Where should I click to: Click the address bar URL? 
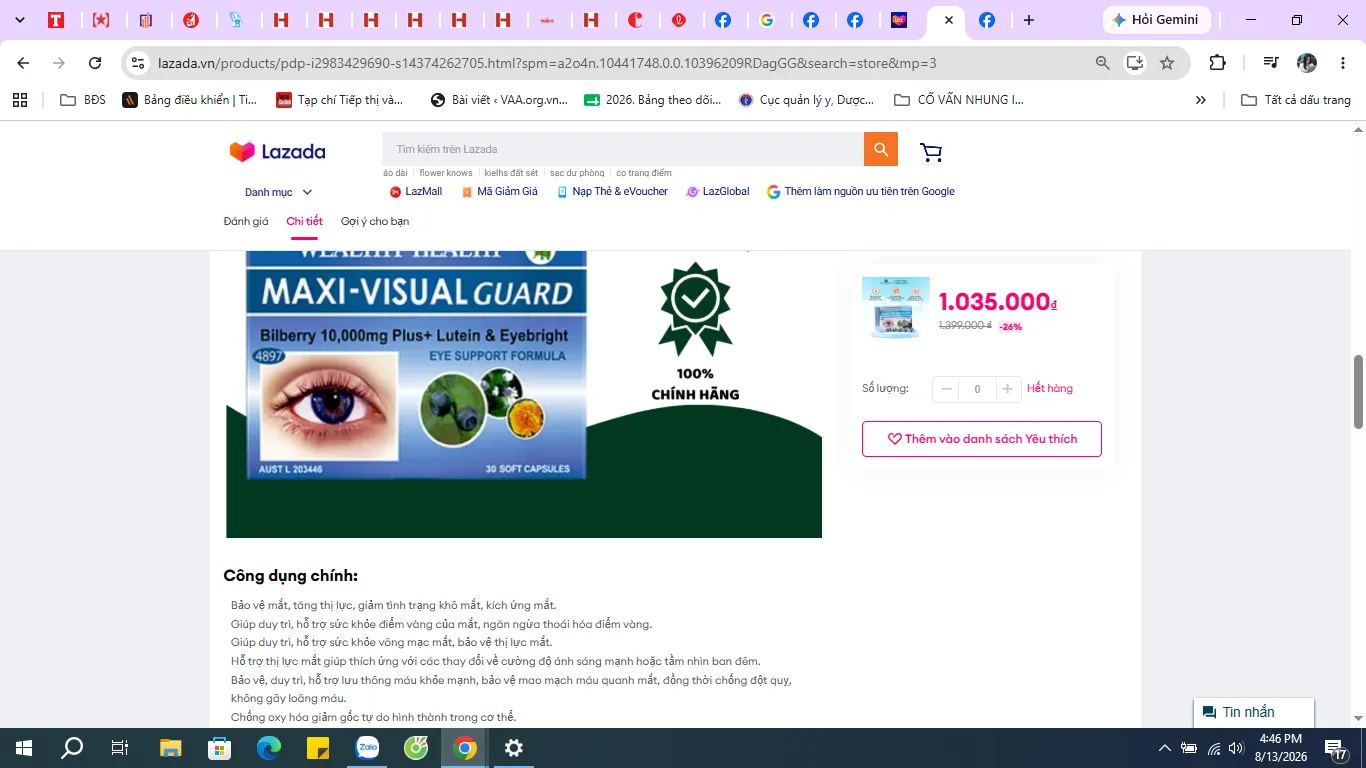point(547,63)
